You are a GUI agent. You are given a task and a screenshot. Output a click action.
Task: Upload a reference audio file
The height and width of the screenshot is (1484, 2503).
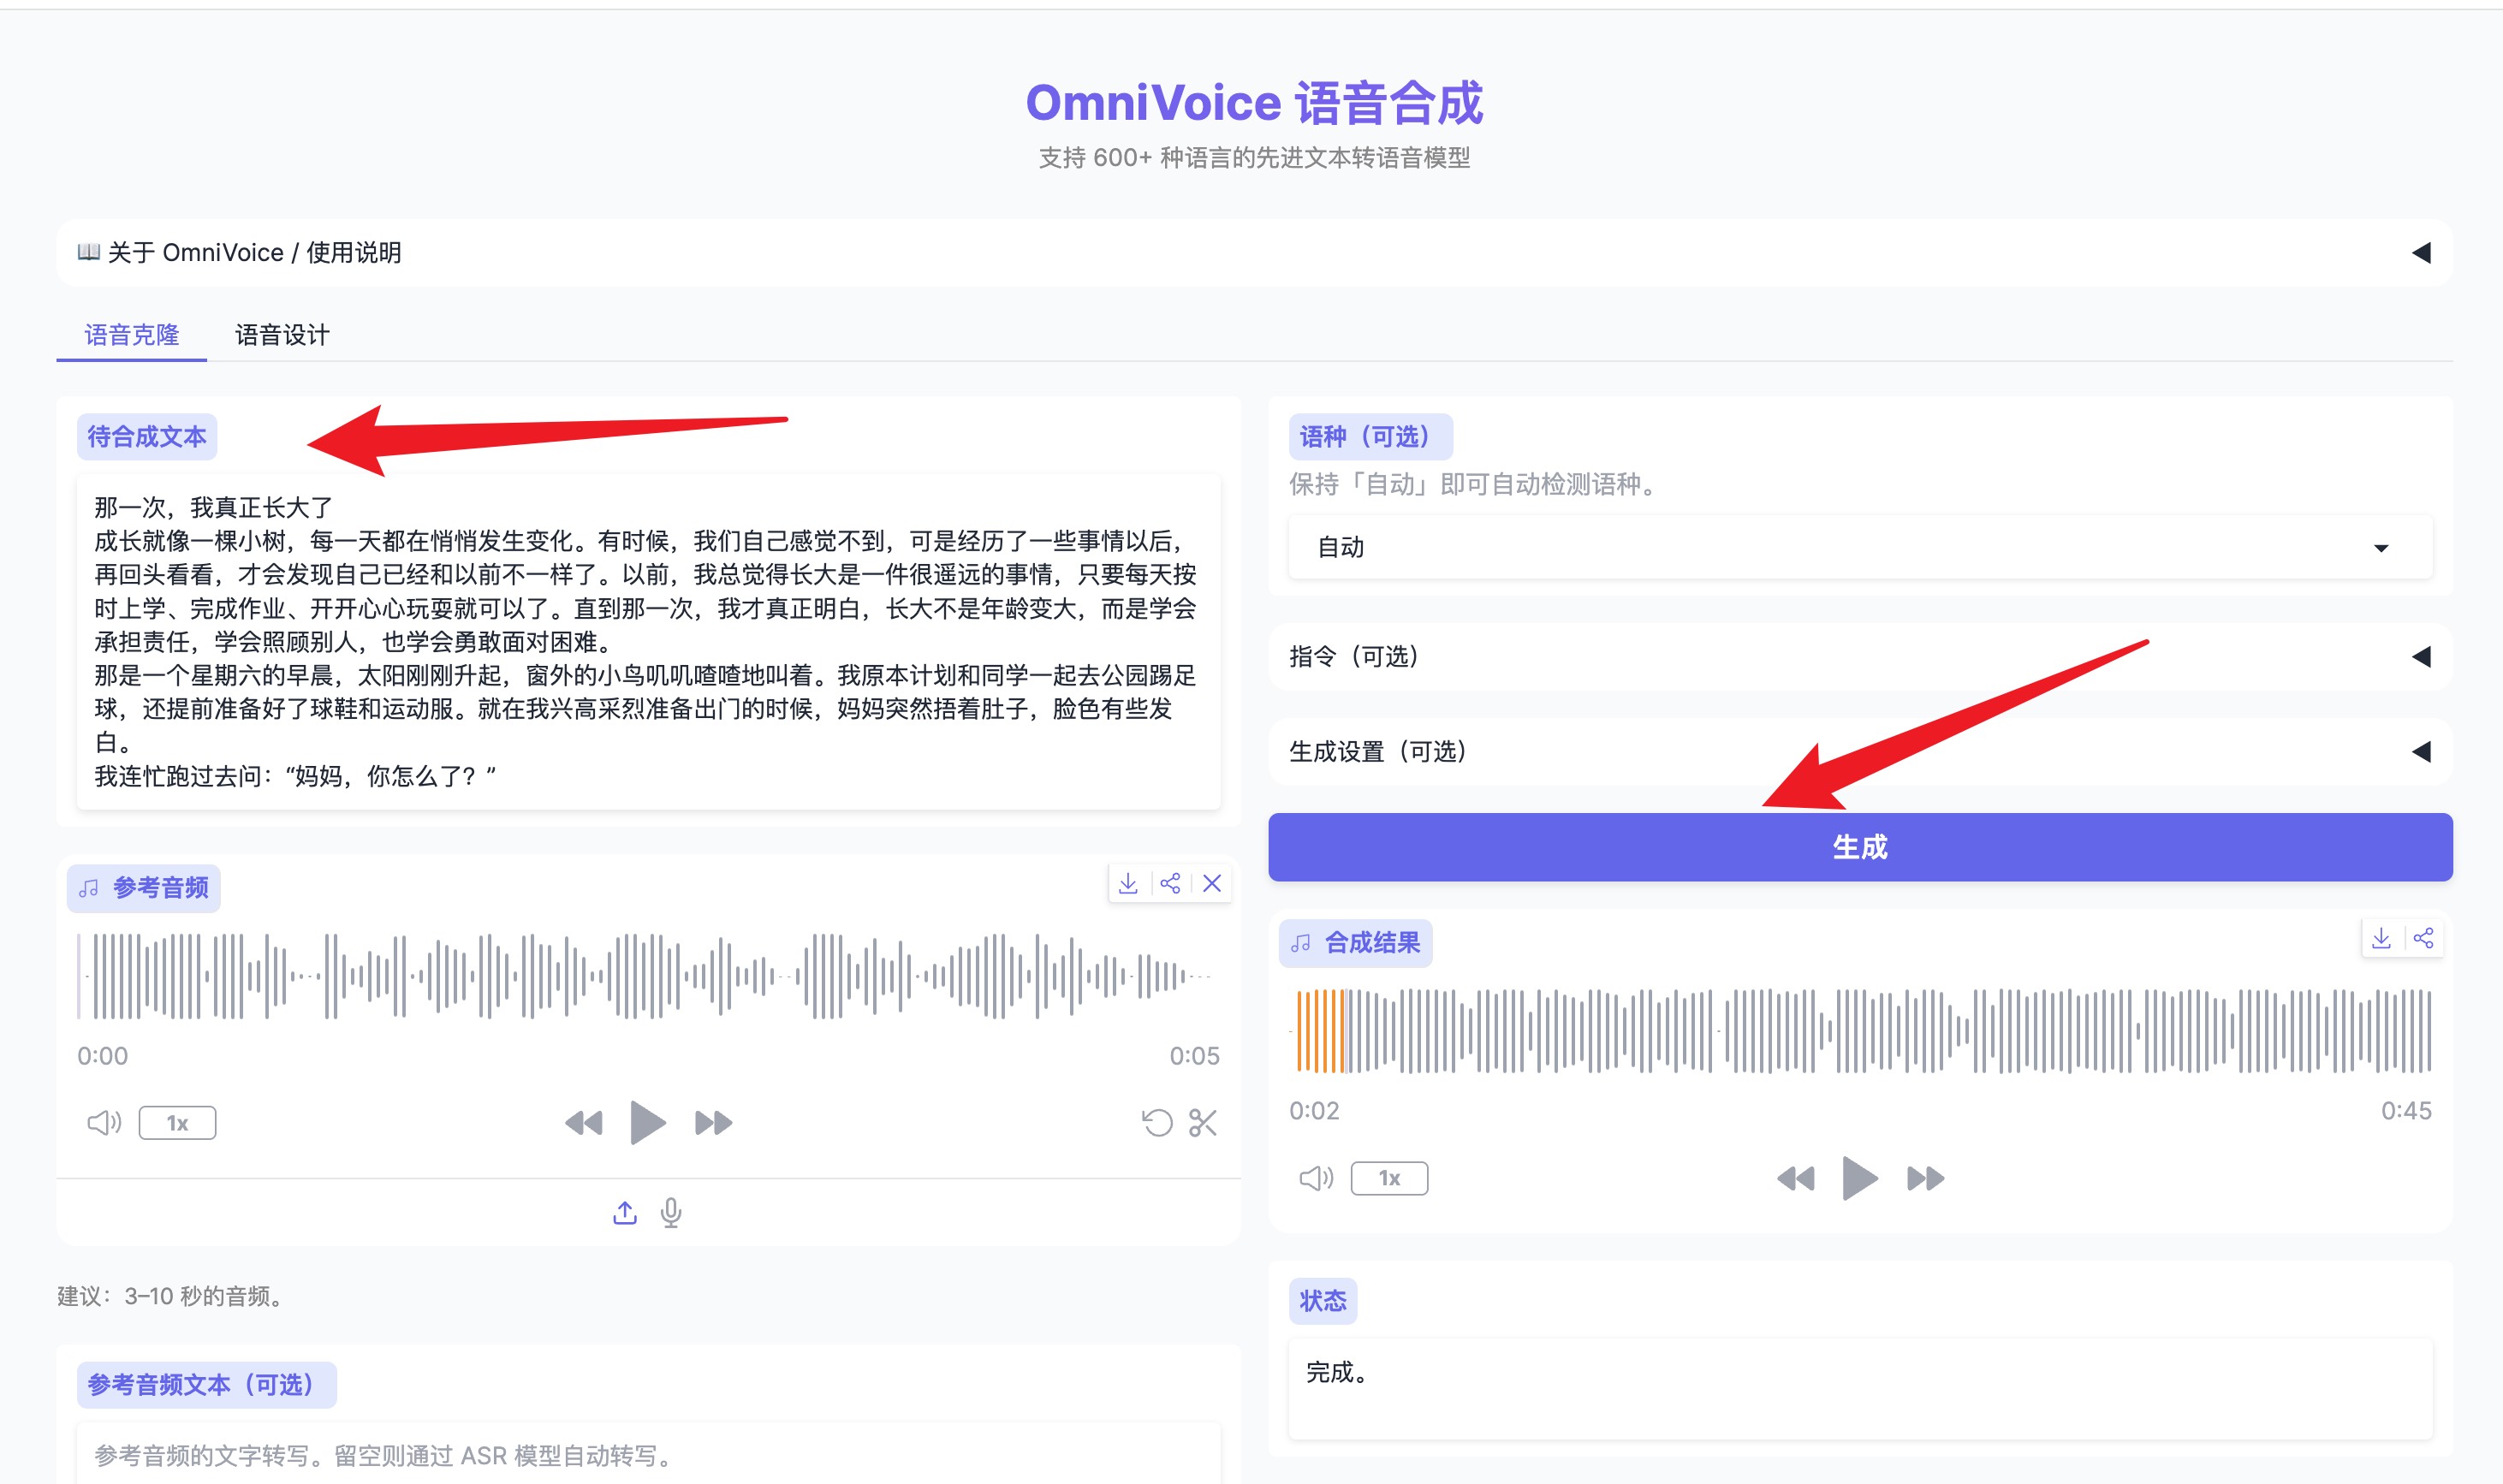(x=625, y=1213)
